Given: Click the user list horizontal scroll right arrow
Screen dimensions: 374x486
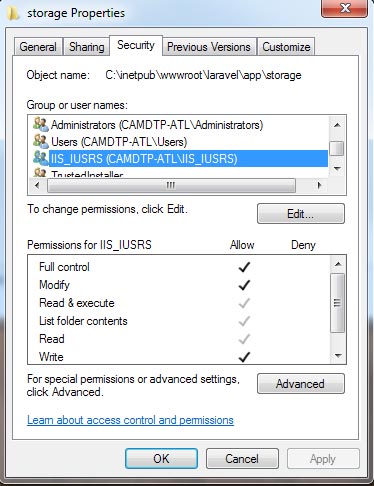Looking at the screenshot, I should pyautogui.click(x=319, y=185).
